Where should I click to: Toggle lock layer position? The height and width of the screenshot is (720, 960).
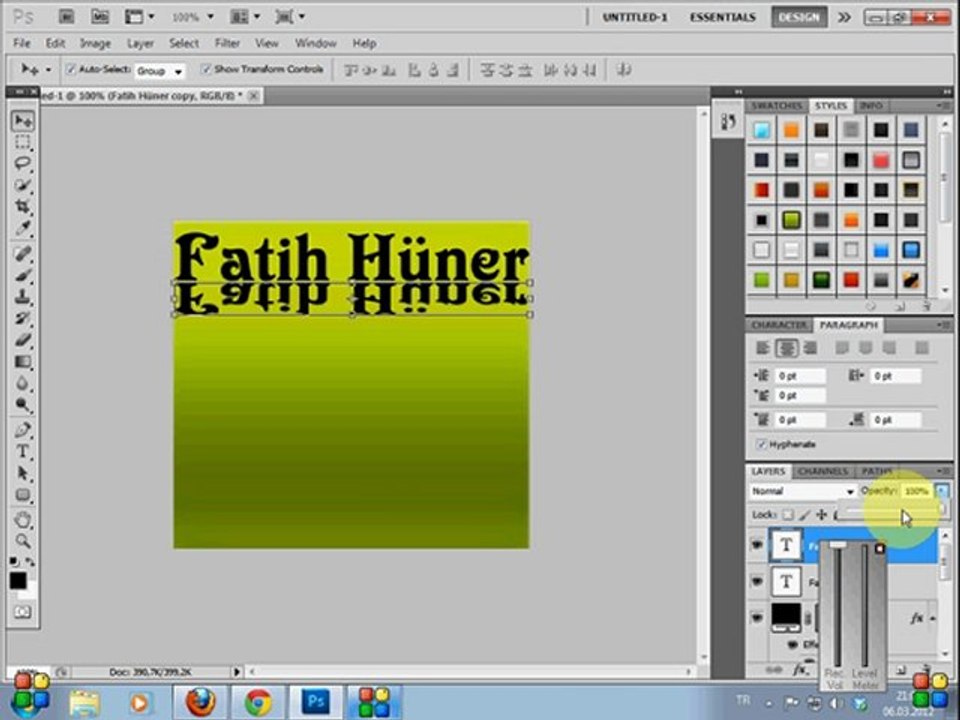pyautogui.click(x=820, y=515)
